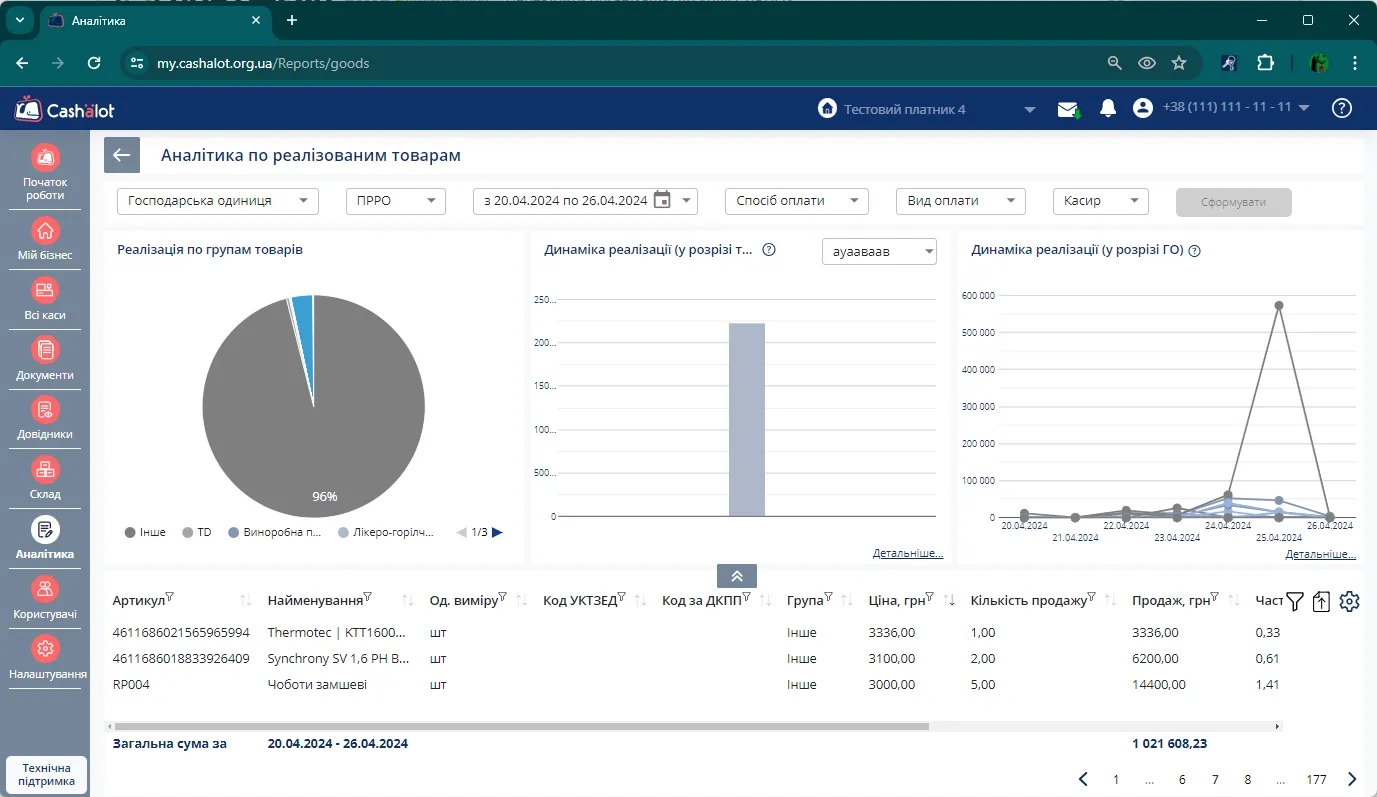
Task: Open the Документи sidebar section
Action: [x=45, y=358]
